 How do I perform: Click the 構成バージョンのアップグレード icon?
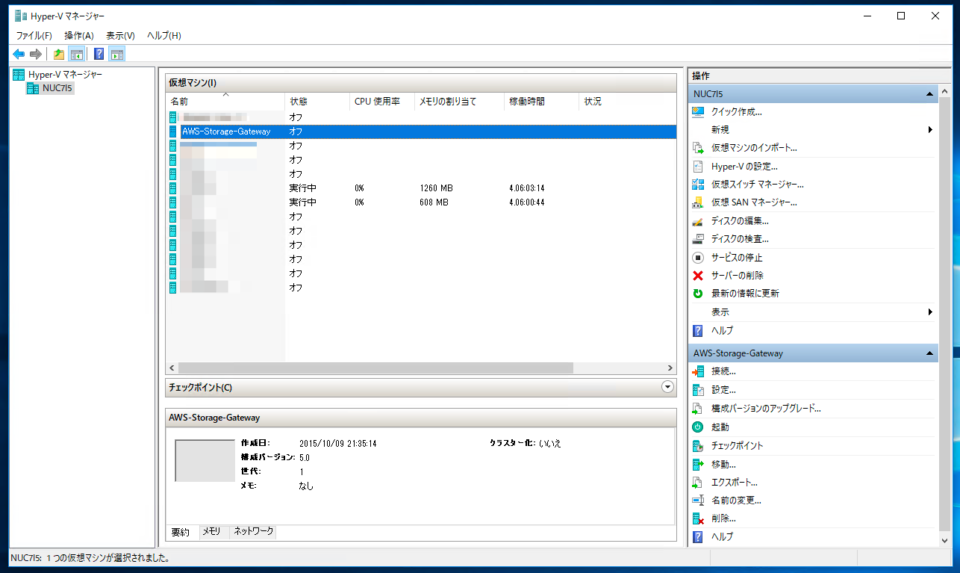pyautogui.click(x=698, y=408)
